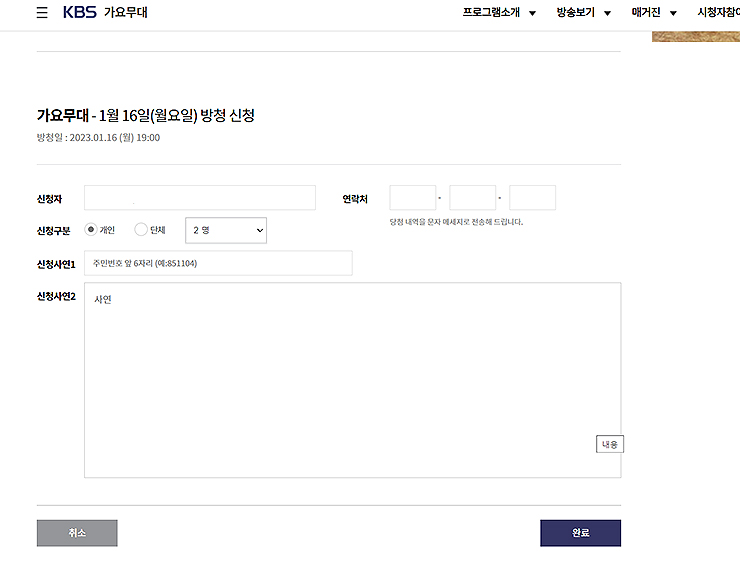The height and width of the screenshot is (565, 740).
Task: Click the 신청구분 label
Action: point(53,231)
